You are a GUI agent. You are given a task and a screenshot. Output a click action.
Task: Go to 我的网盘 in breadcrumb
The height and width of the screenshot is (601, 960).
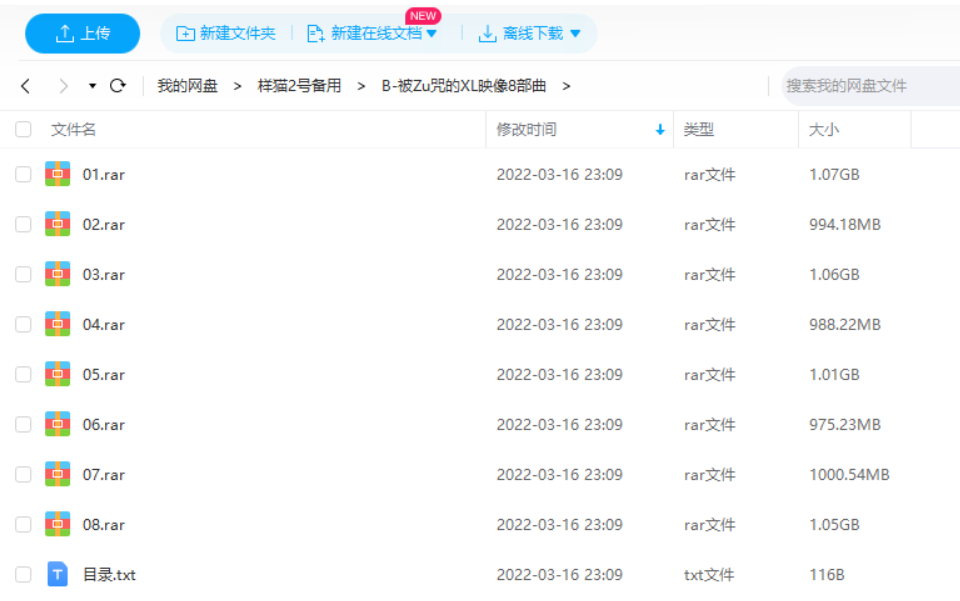(x=187, y=86)
